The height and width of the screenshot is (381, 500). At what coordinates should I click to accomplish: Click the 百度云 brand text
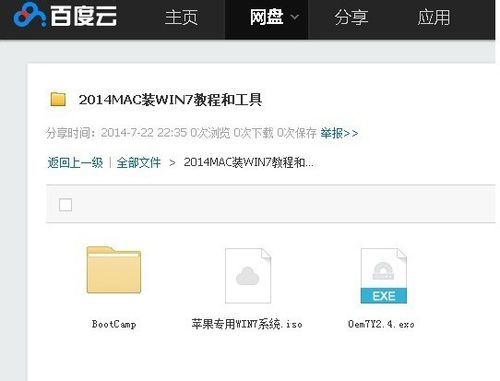pyautogui.click(x=83, y=16)
